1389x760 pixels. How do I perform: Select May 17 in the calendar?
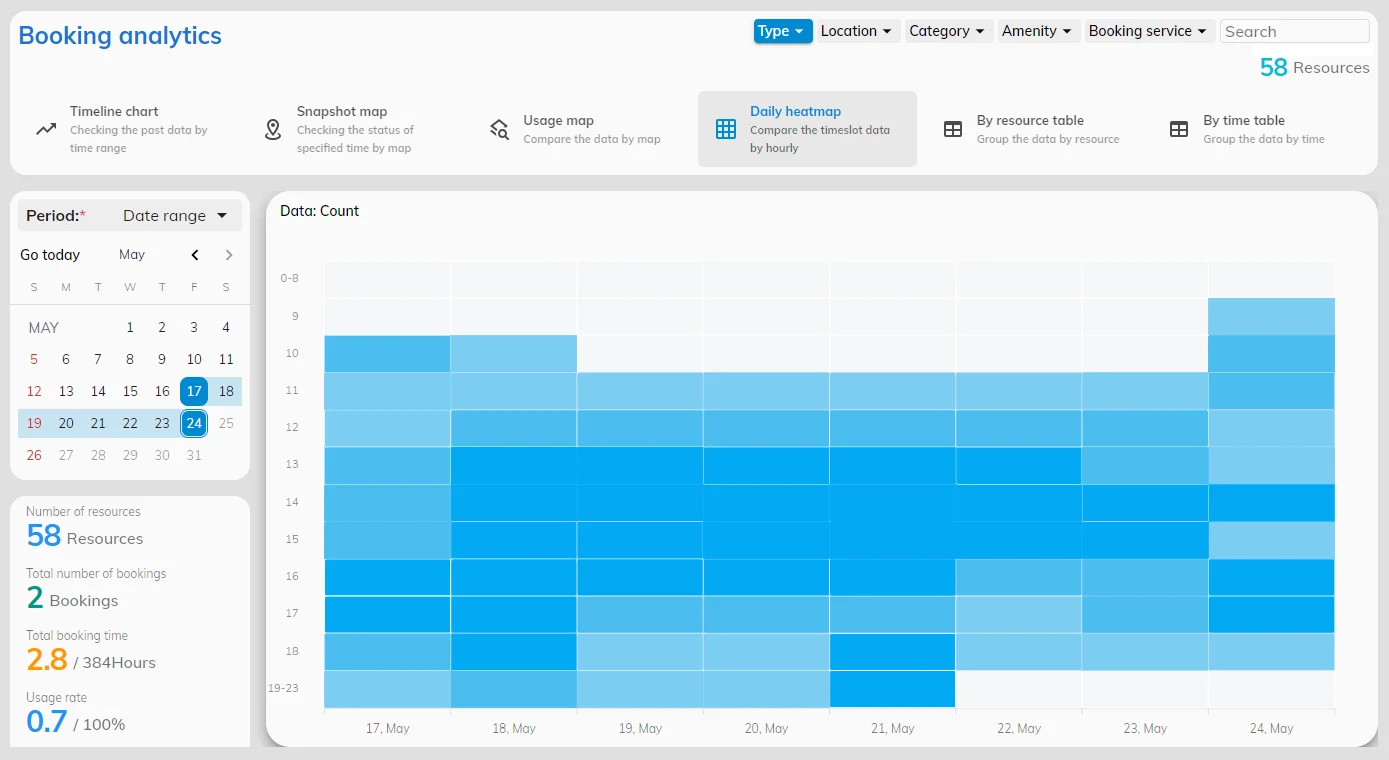tap(194, 391)
